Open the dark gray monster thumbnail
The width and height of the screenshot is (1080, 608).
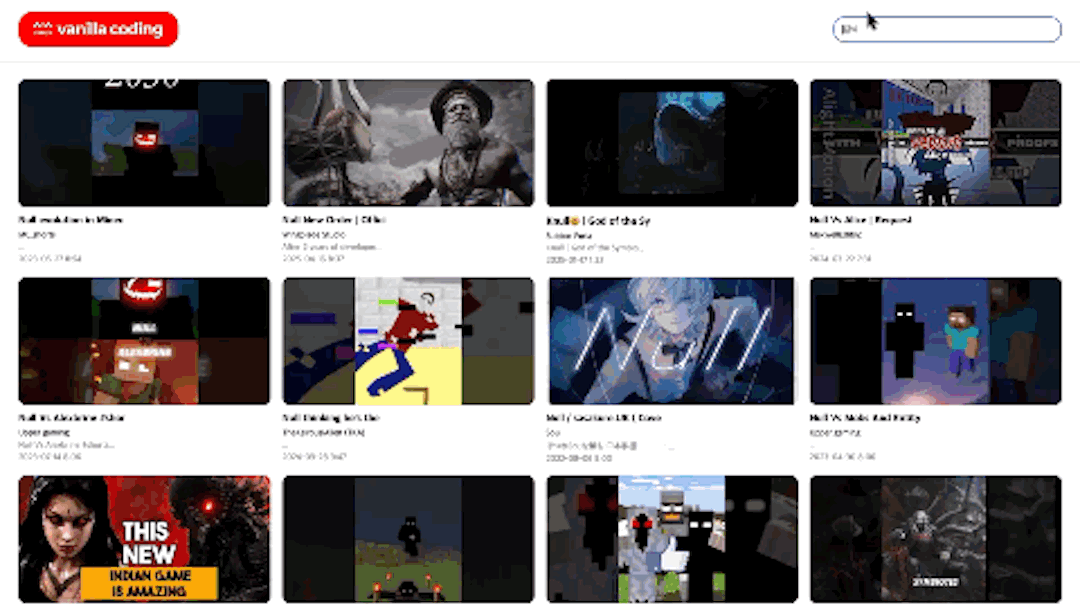tap(935, 539)
